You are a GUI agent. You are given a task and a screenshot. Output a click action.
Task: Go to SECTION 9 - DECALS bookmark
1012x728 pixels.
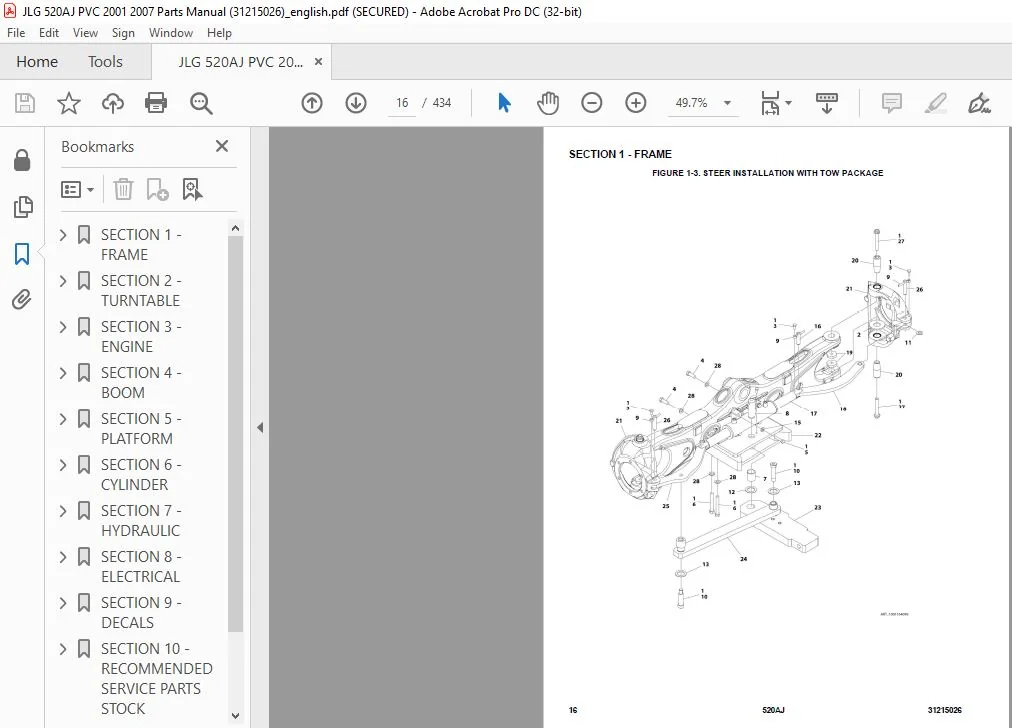tap(141, 612)
